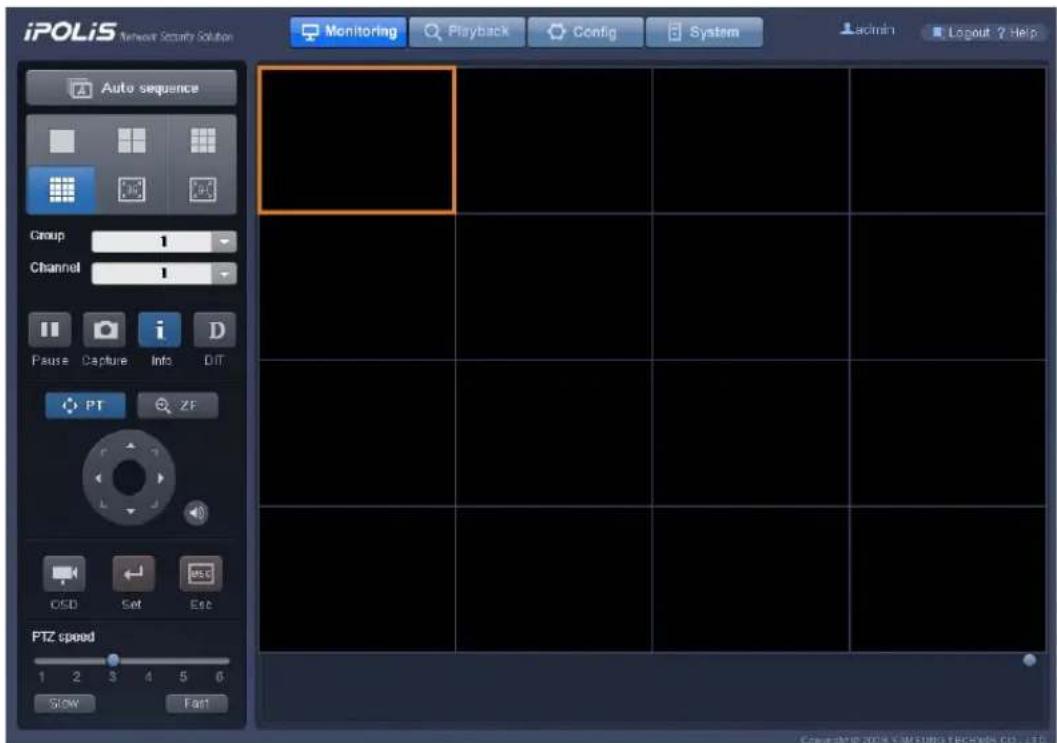This screenshot has height=743, width=1057.
Task: Open the camera OSD menu
Action: coord(64,574)
